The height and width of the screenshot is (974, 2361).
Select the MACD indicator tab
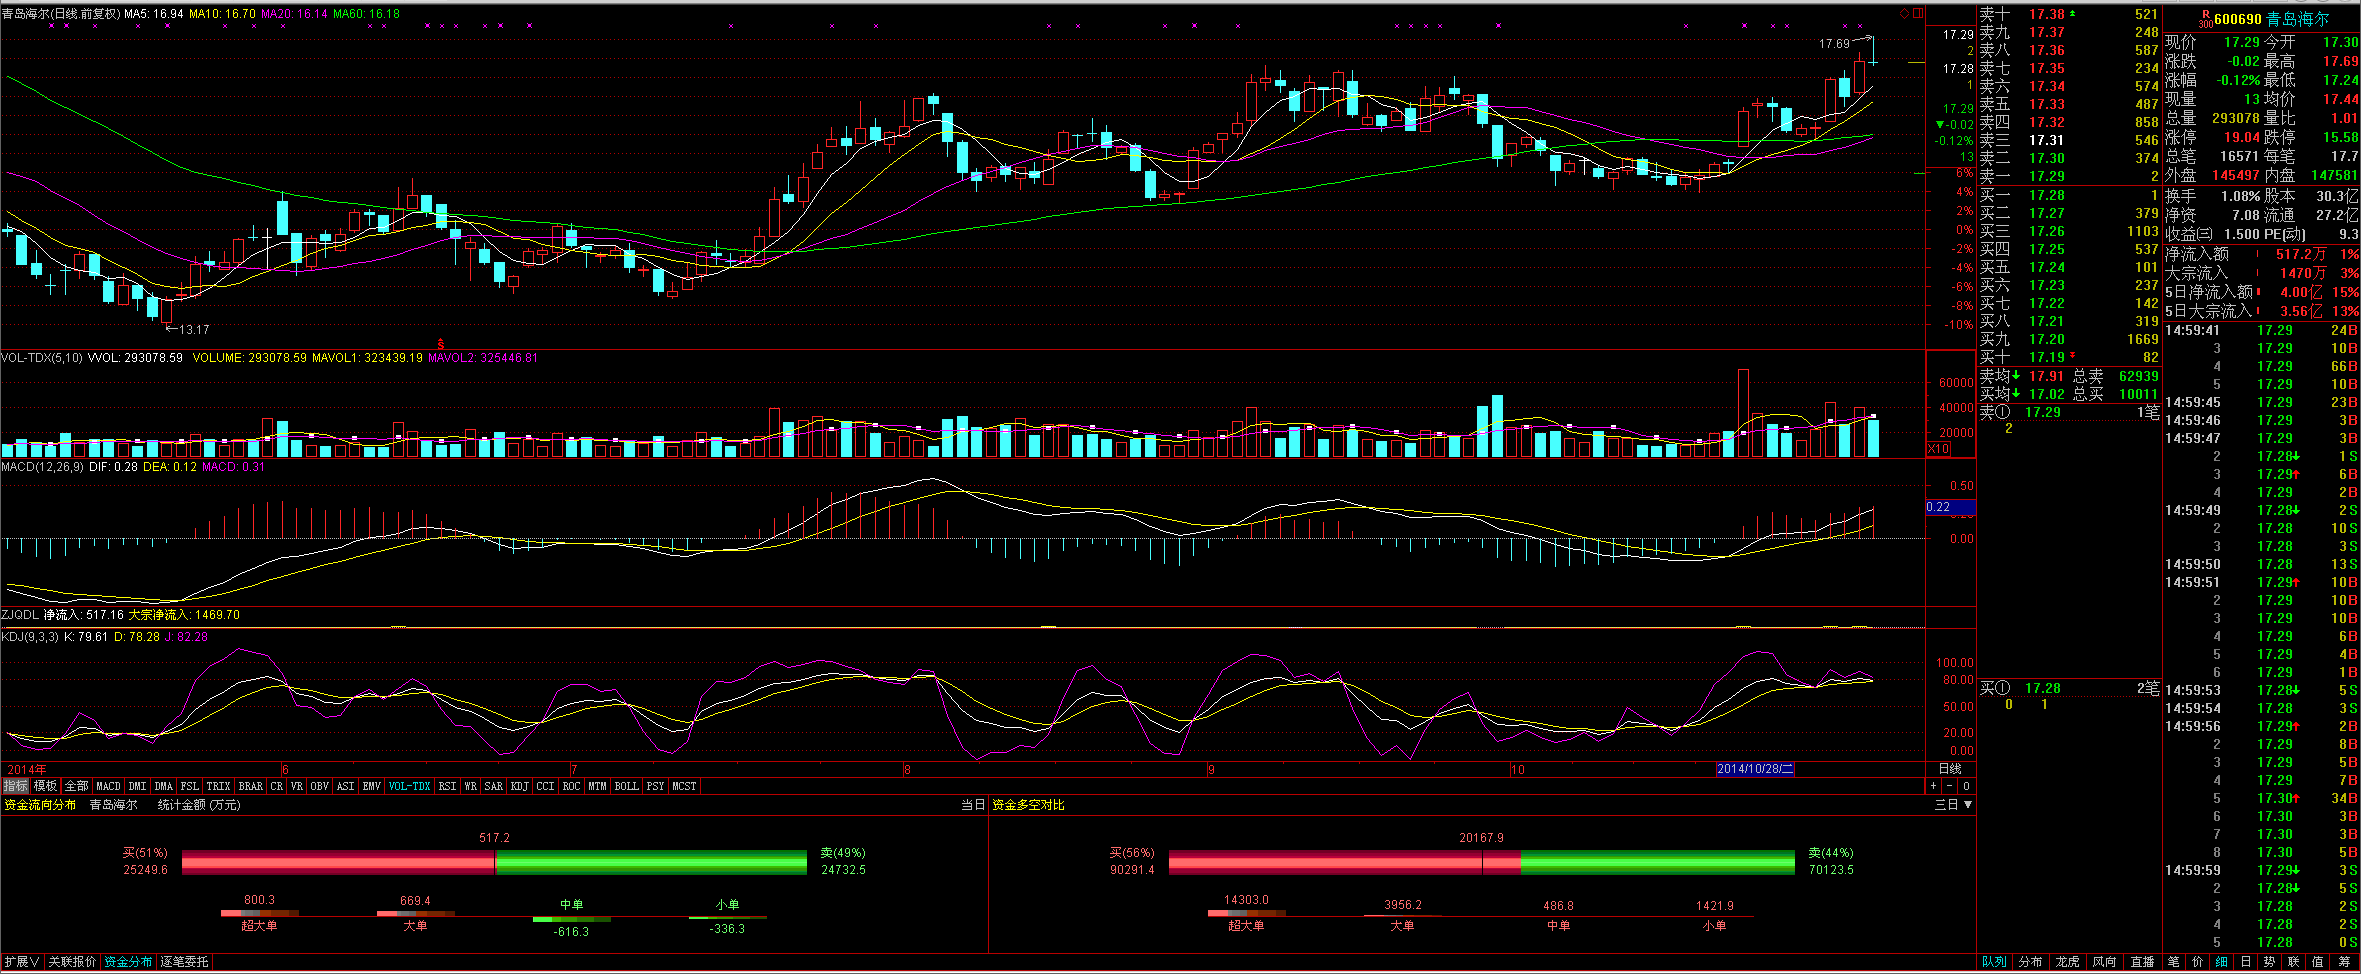pyautogui.click(x=108, y=786)
